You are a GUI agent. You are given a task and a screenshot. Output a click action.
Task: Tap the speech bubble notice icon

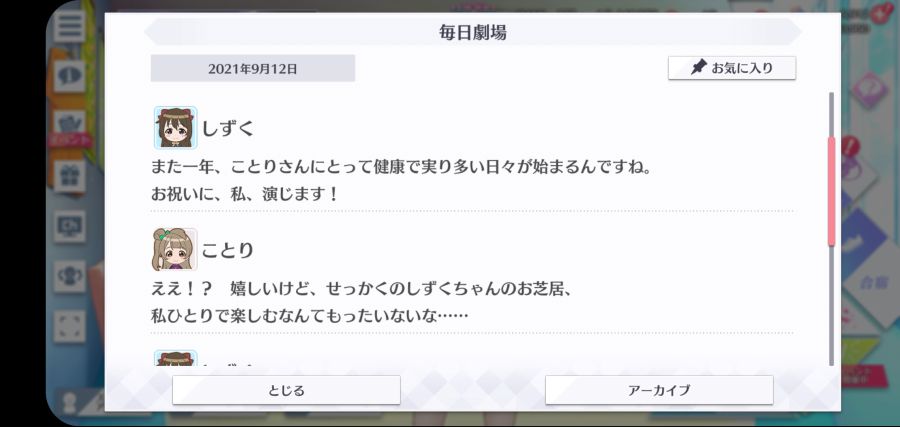pyautogui.click(x=69, y=76)
